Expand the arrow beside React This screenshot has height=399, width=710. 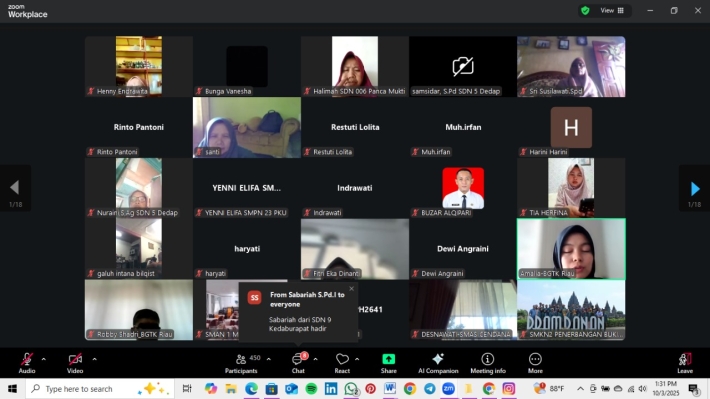357,359
